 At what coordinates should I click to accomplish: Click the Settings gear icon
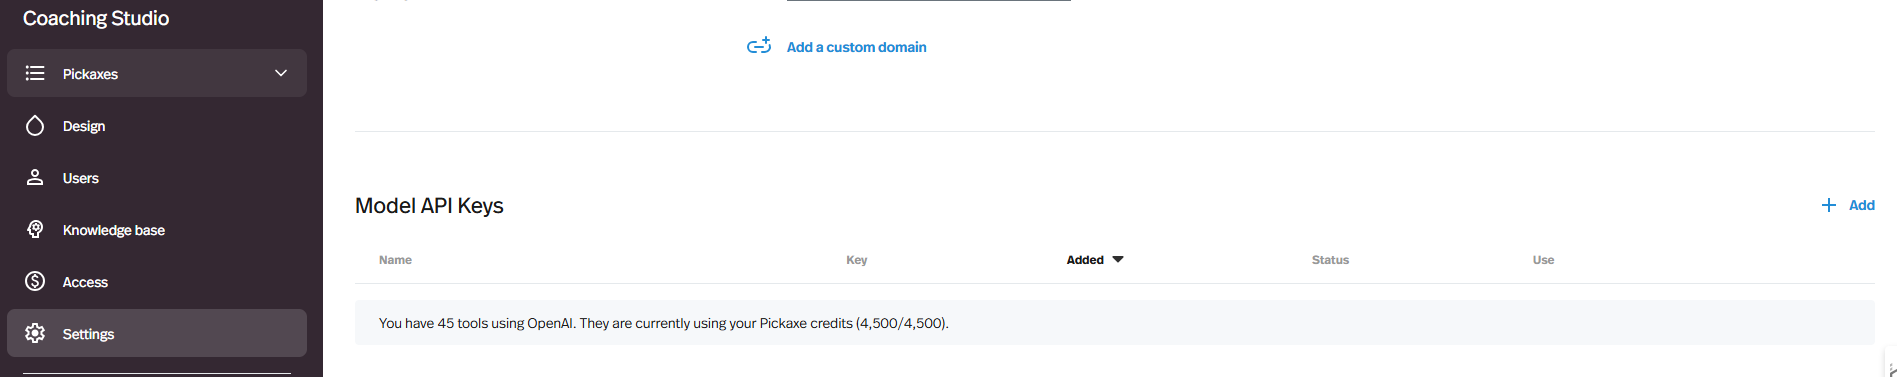coord(35,333)
